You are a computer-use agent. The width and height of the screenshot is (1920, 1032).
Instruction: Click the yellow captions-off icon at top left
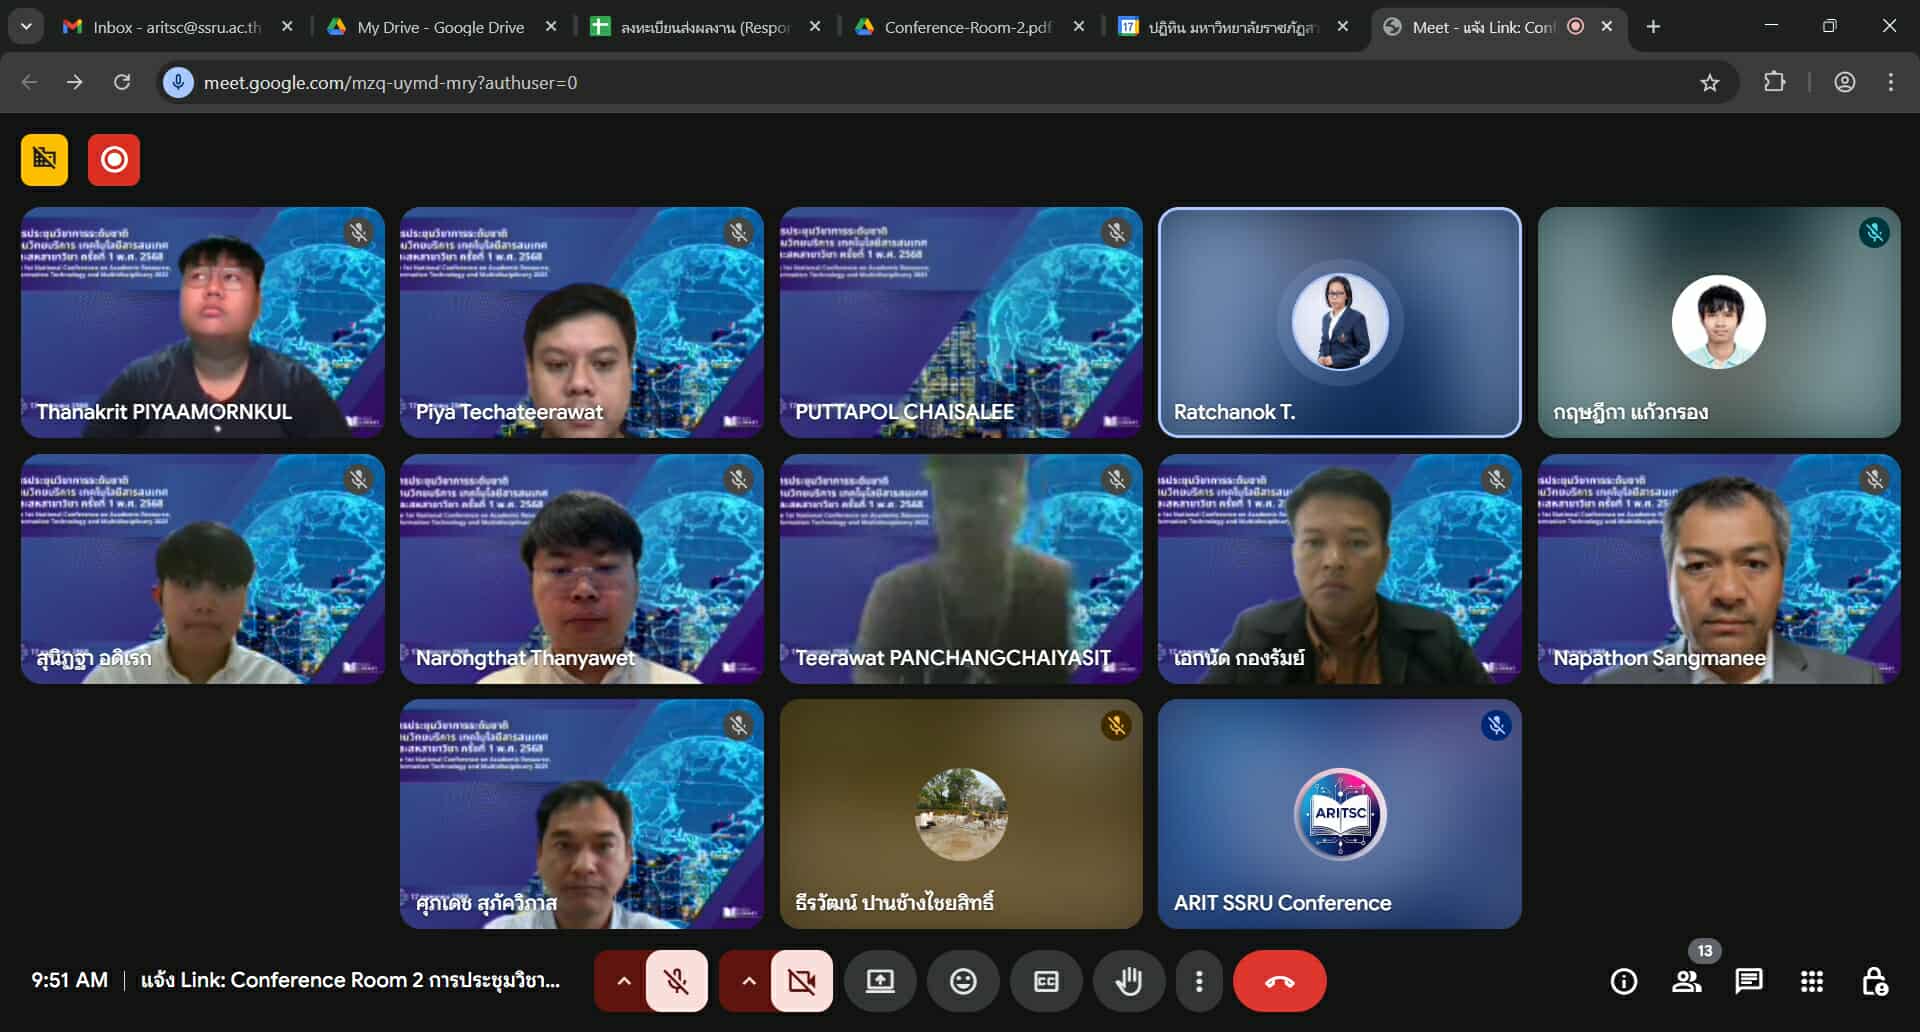(44, 160)
